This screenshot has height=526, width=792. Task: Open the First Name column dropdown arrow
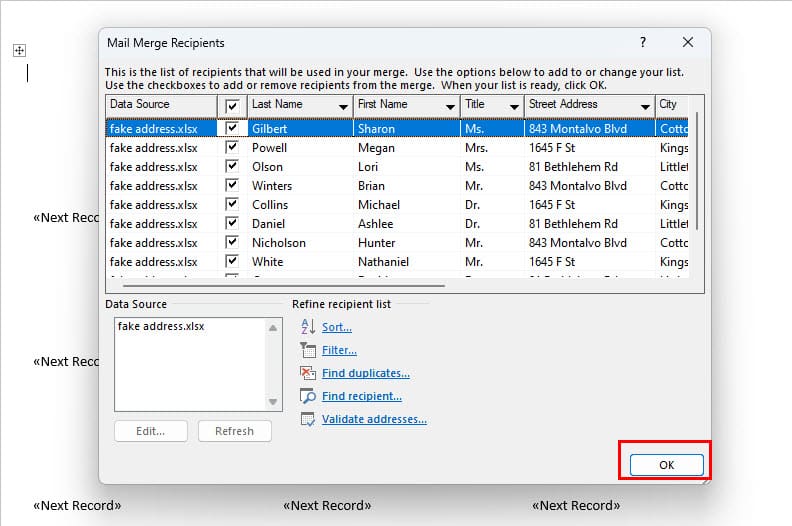(x=450, y=107)
